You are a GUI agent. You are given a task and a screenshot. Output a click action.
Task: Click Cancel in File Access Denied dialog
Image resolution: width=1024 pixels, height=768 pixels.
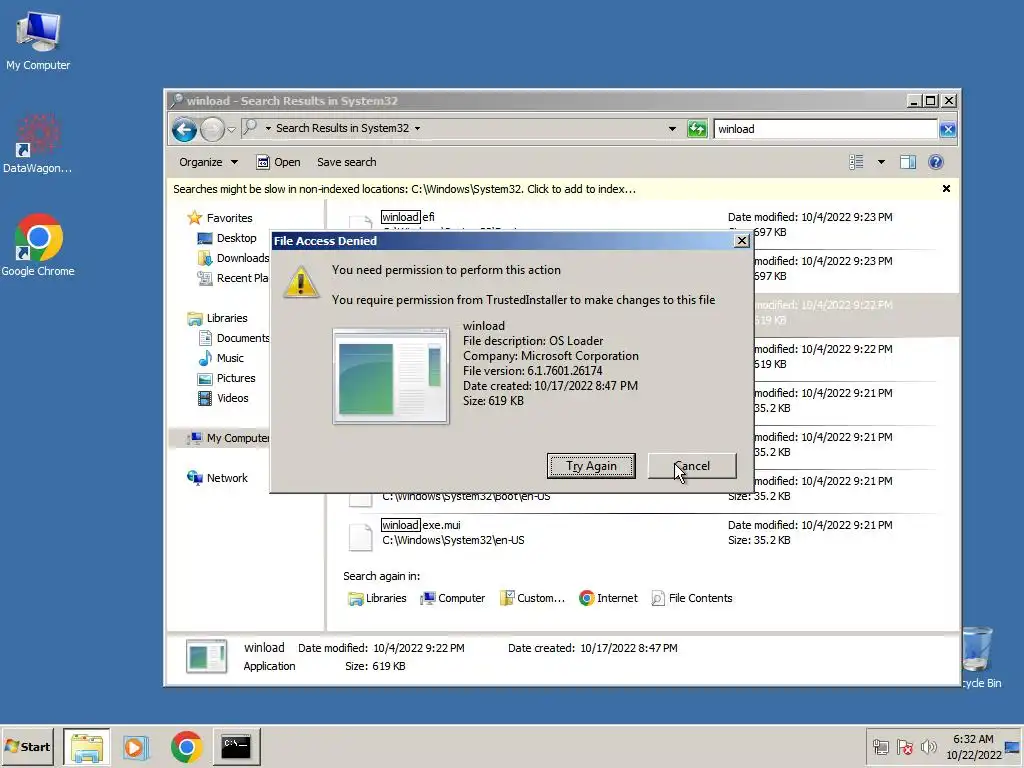(x=692, y=466)
